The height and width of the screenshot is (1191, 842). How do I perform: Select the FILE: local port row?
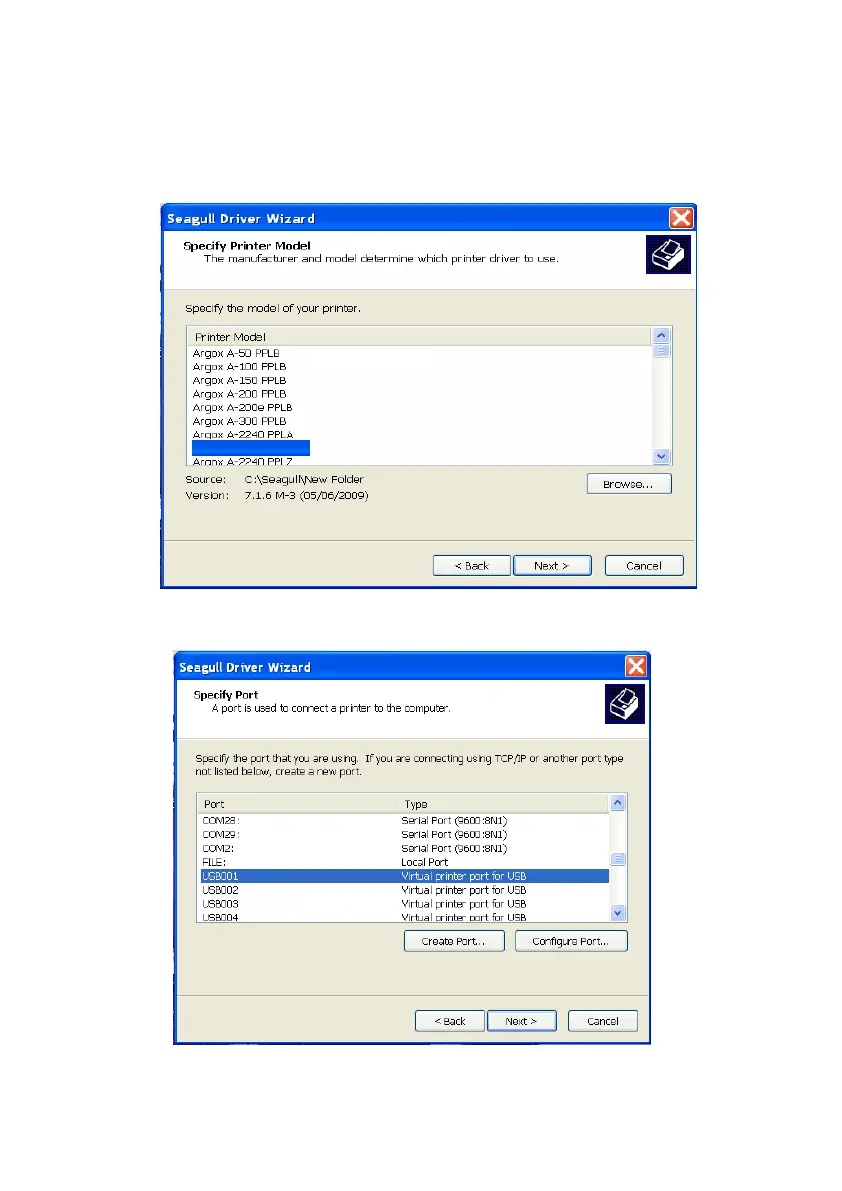pos(405,862)
